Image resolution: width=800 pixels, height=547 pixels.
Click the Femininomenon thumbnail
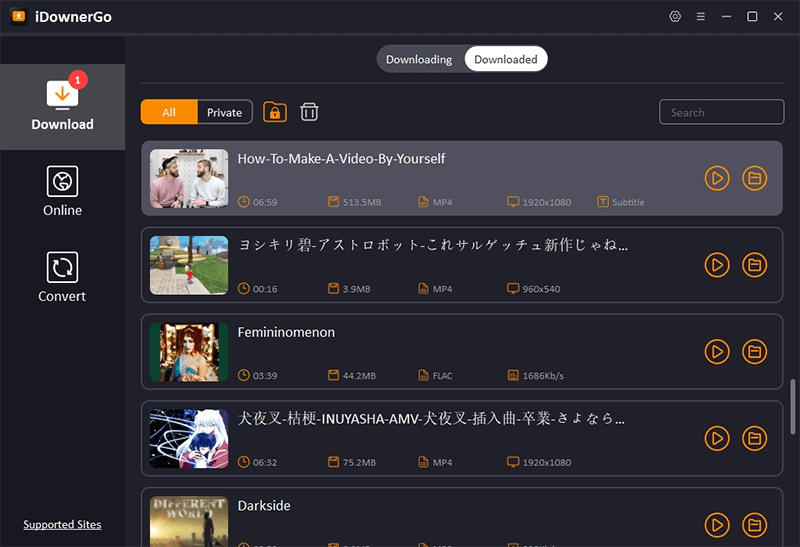pos(189,352)
